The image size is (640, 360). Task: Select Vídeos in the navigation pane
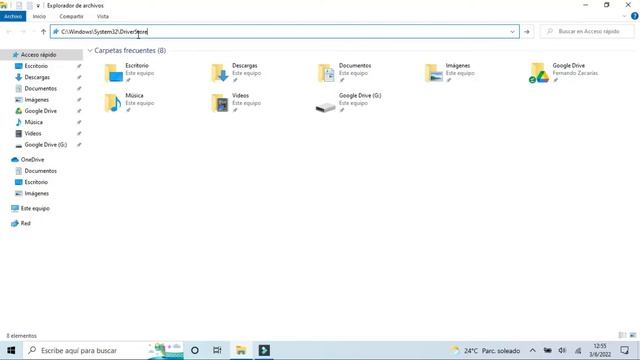click(x=33, y=133)
